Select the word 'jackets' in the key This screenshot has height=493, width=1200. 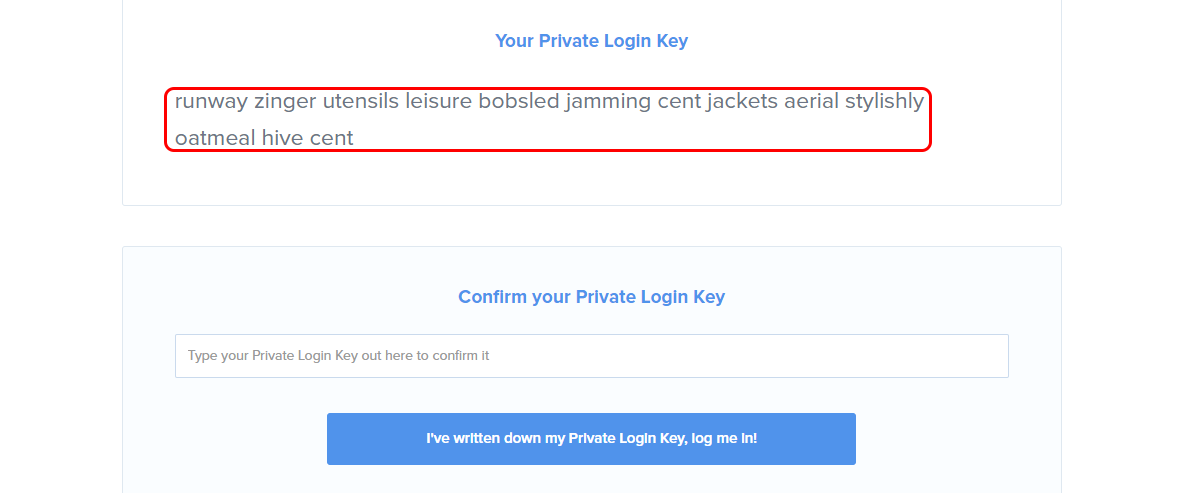742,102
